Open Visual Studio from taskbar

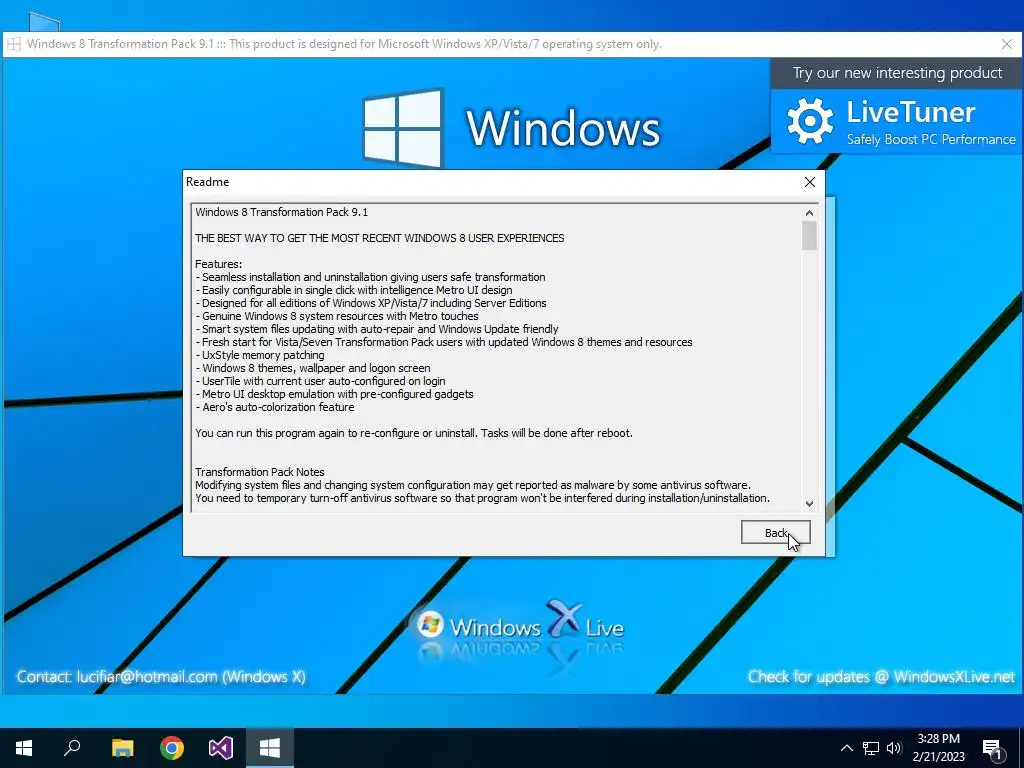221,748
